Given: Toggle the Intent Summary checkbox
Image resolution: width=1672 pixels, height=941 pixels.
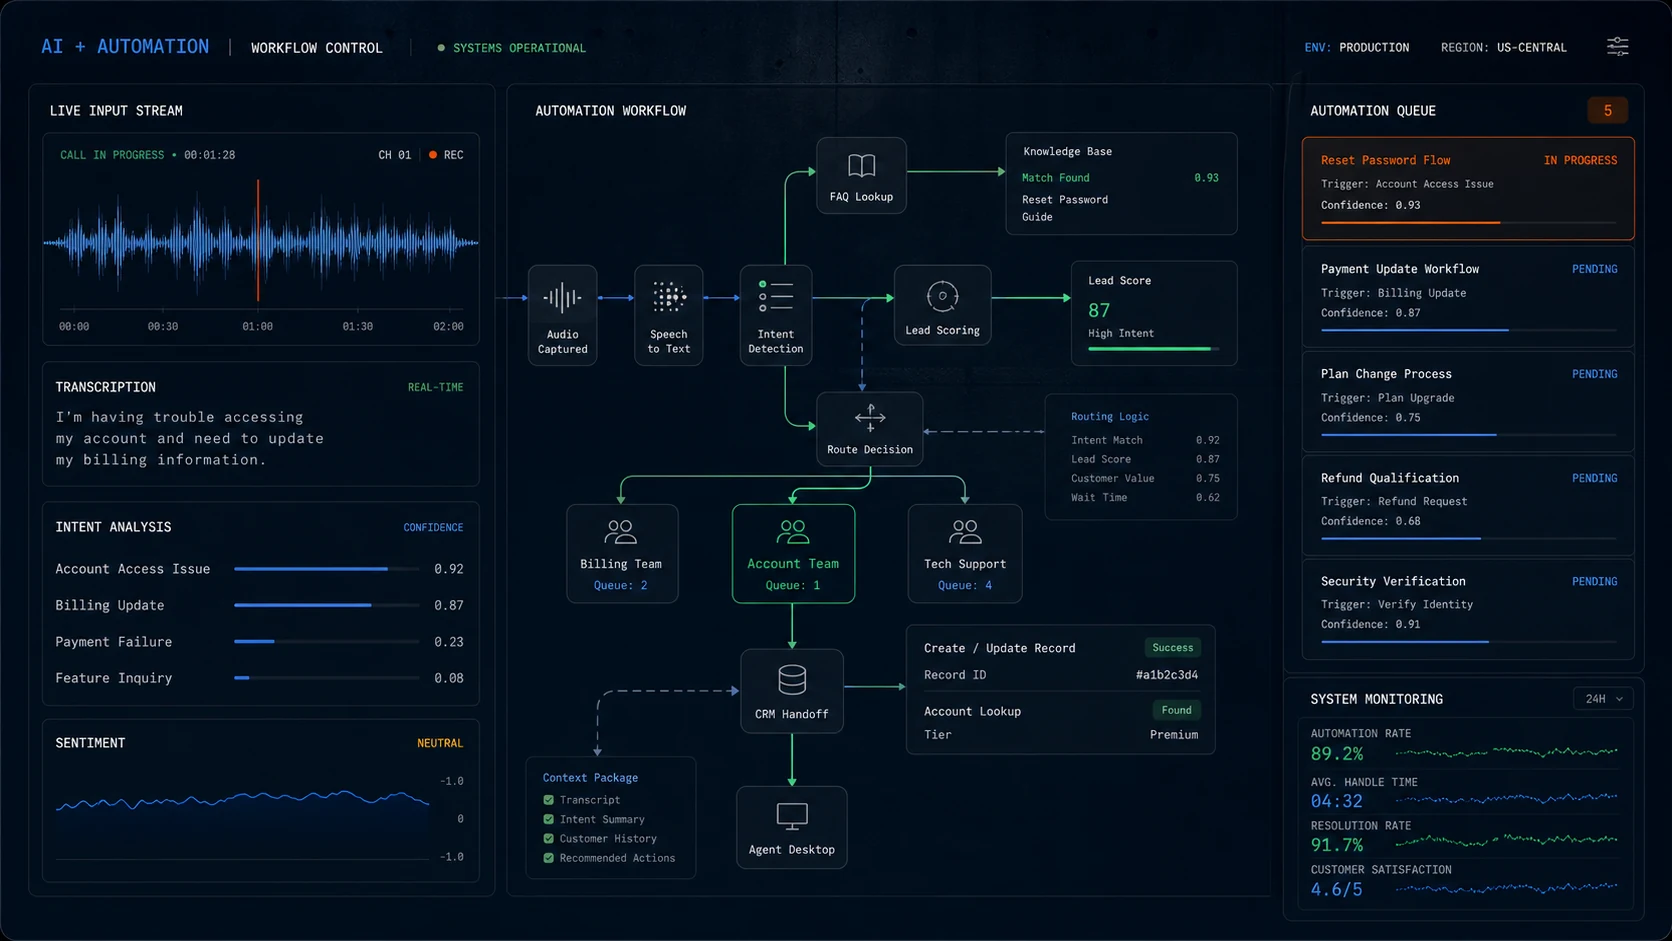Looking at the screenshot, I should [548, 819].
